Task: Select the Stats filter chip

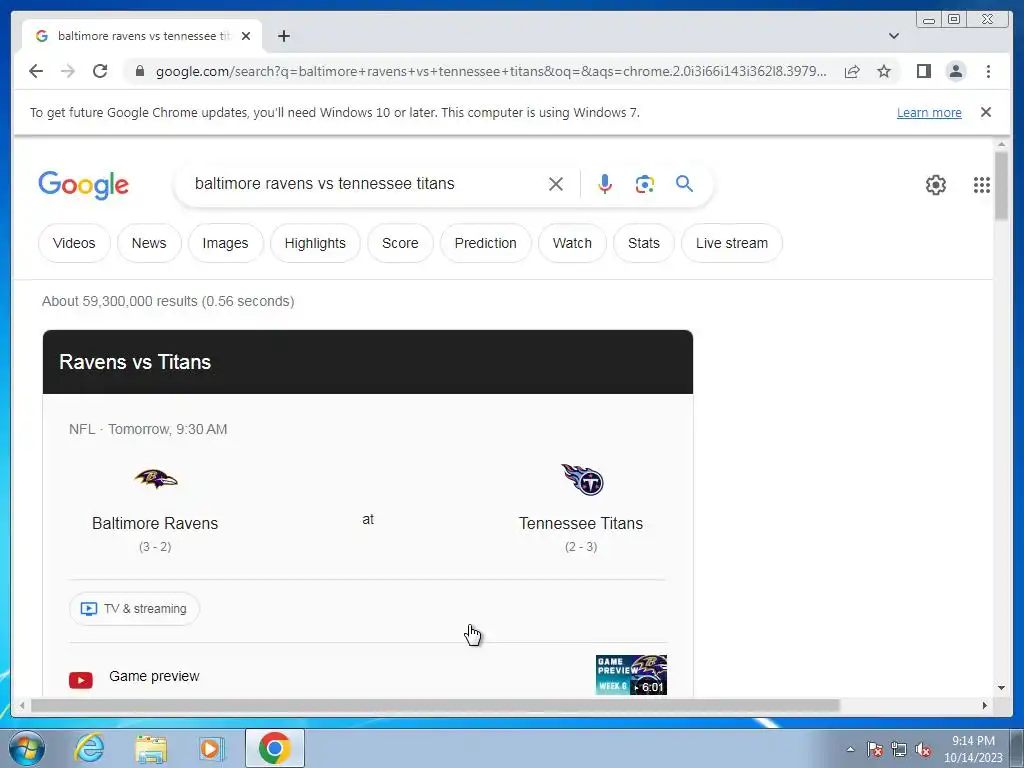Action: point(643,243)
